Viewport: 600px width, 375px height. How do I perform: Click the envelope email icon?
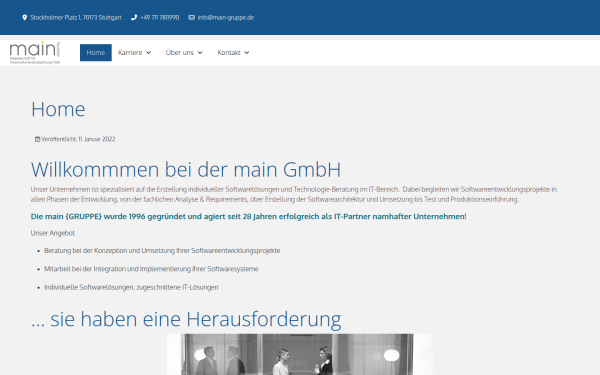point(192,18)
